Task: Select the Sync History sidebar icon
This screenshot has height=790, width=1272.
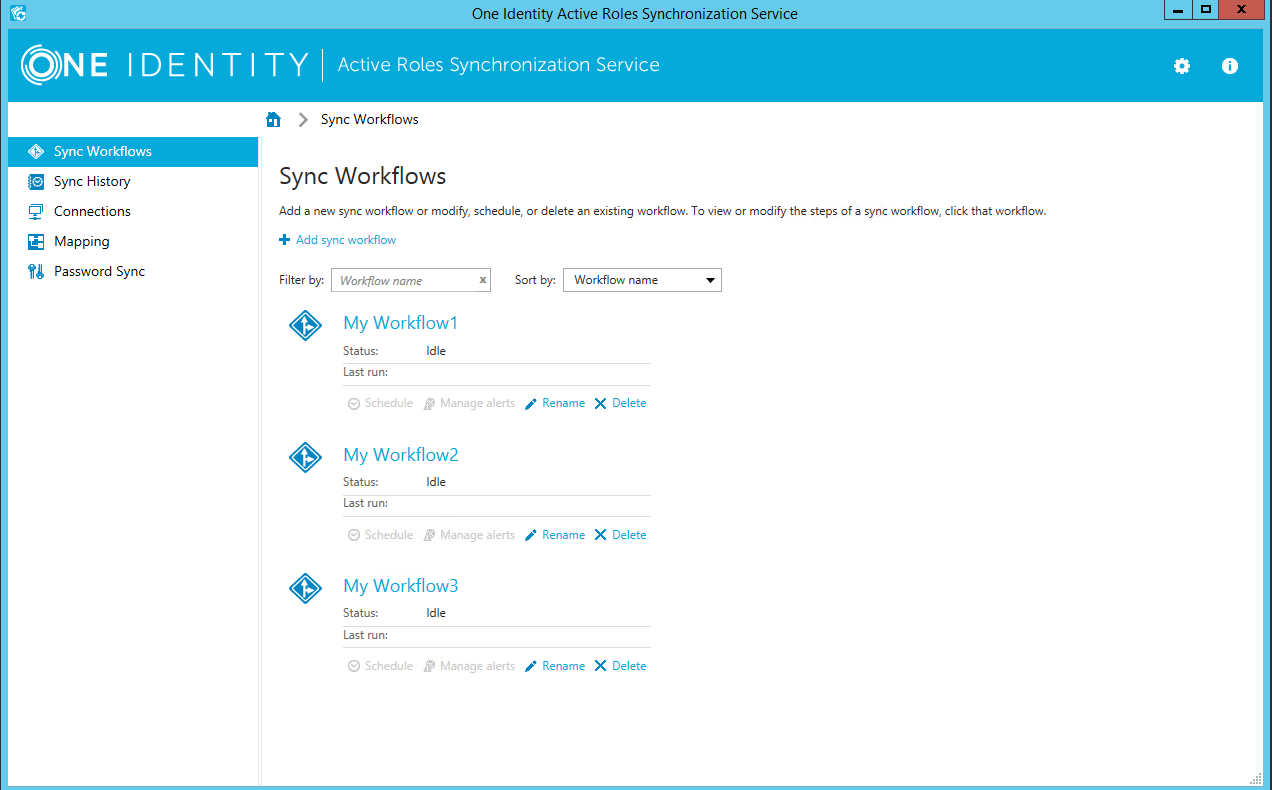Action: (x=36, y=182)
